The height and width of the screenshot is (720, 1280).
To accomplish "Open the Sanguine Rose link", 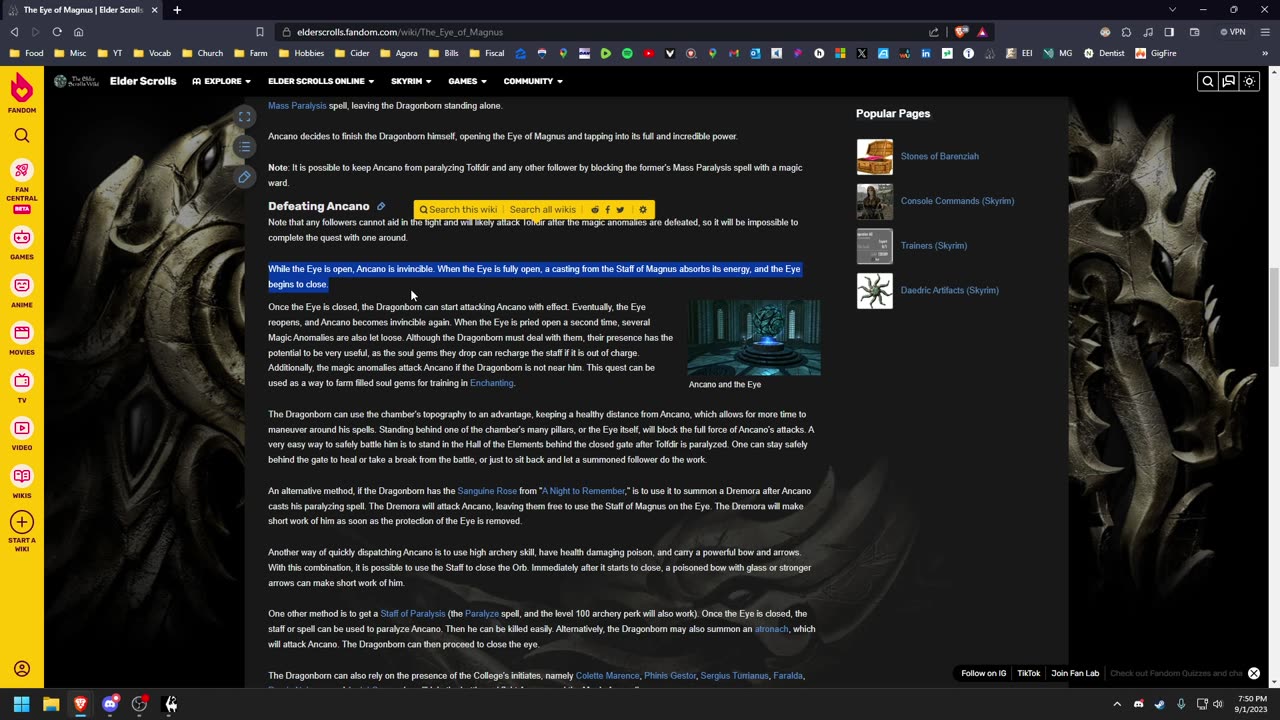I will [487, 491].
